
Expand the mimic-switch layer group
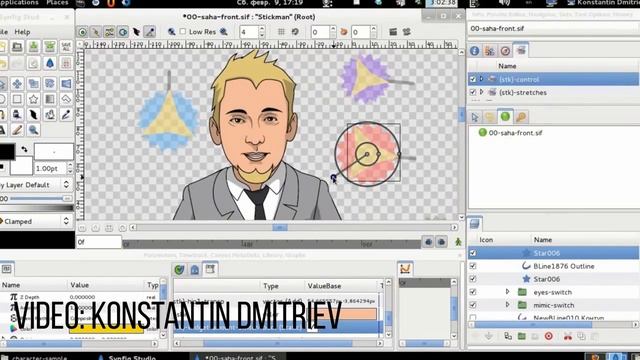point(507,305)
